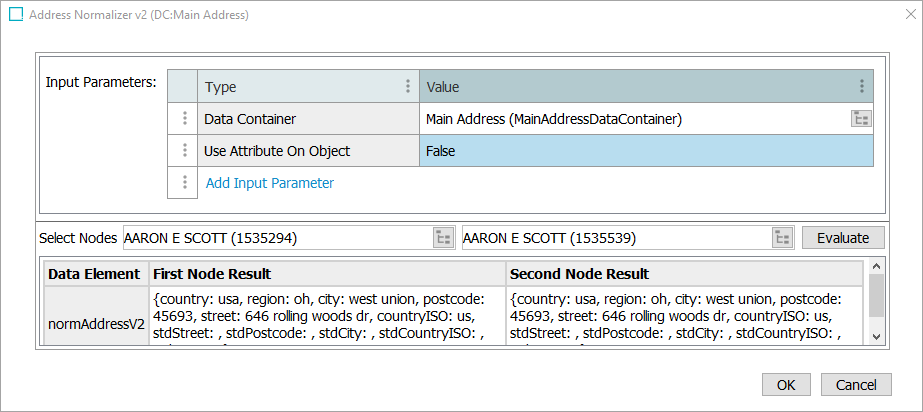This screenshot has height=412, width=923.
Task: Cancel the Address Normalizer dialog
Action: pos(856,385)
